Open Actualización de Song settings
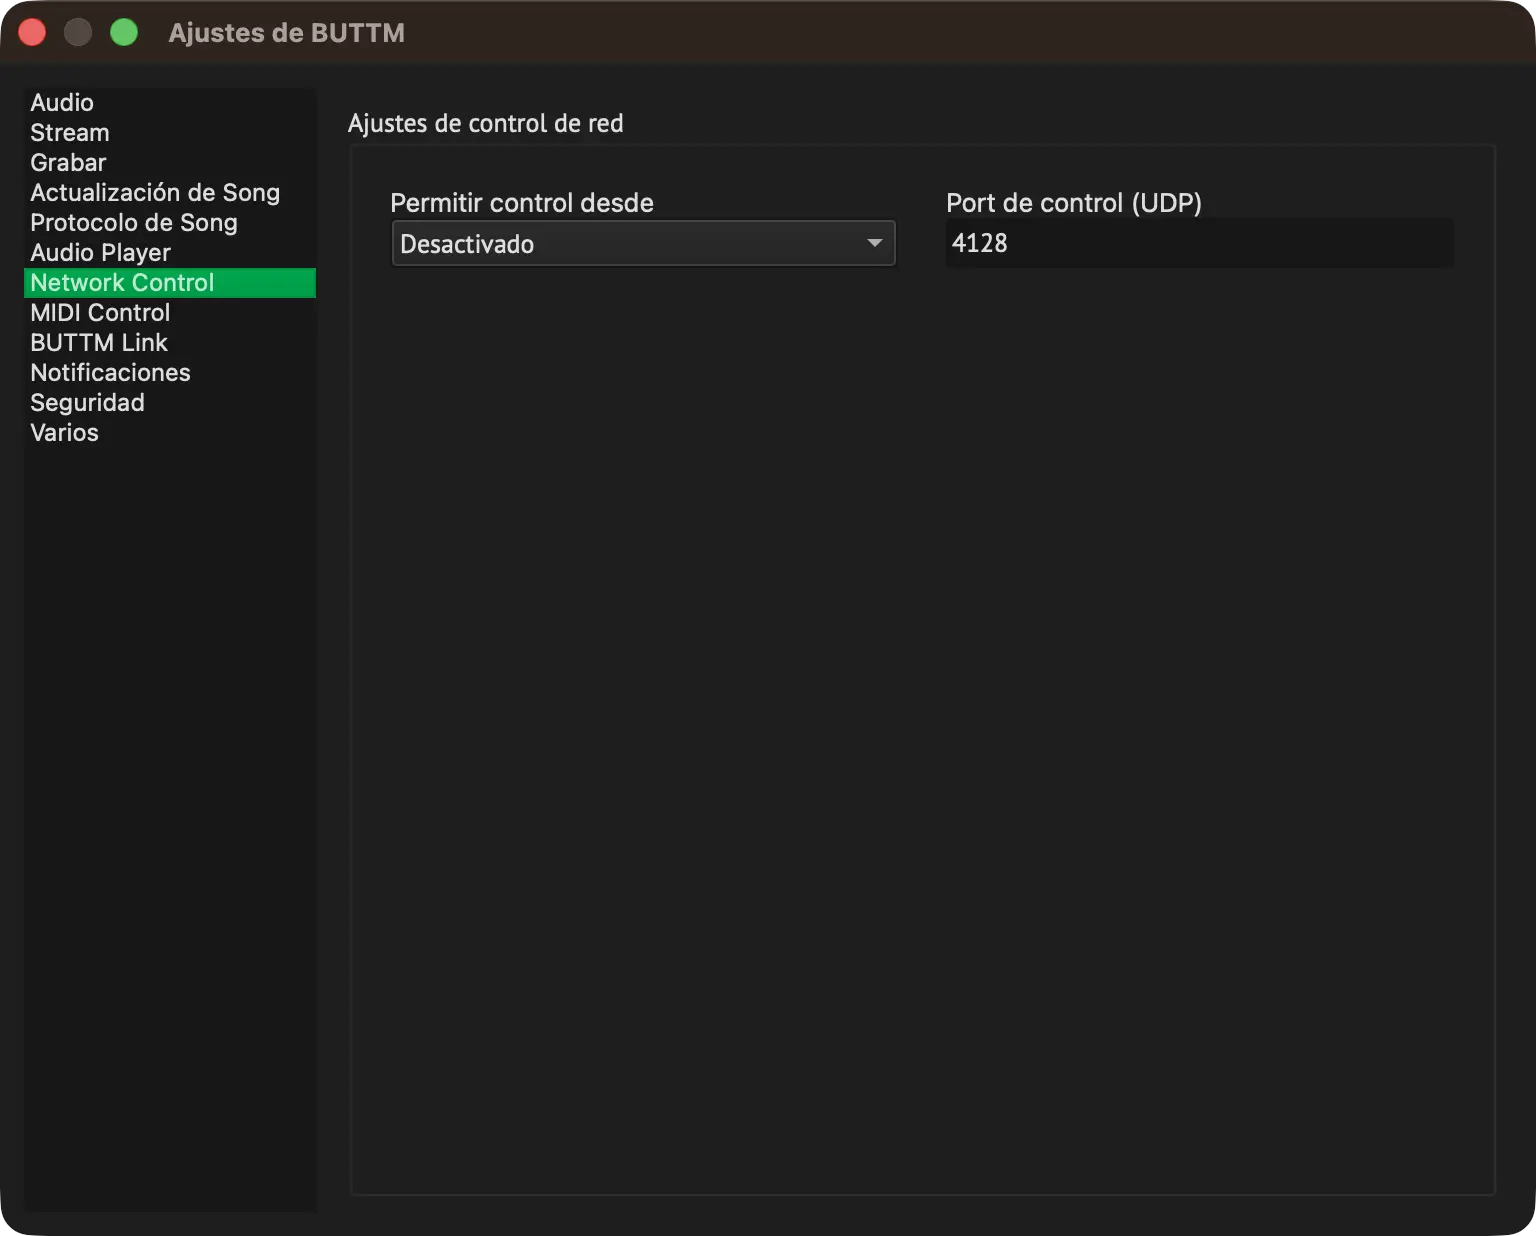 (169, 192)
